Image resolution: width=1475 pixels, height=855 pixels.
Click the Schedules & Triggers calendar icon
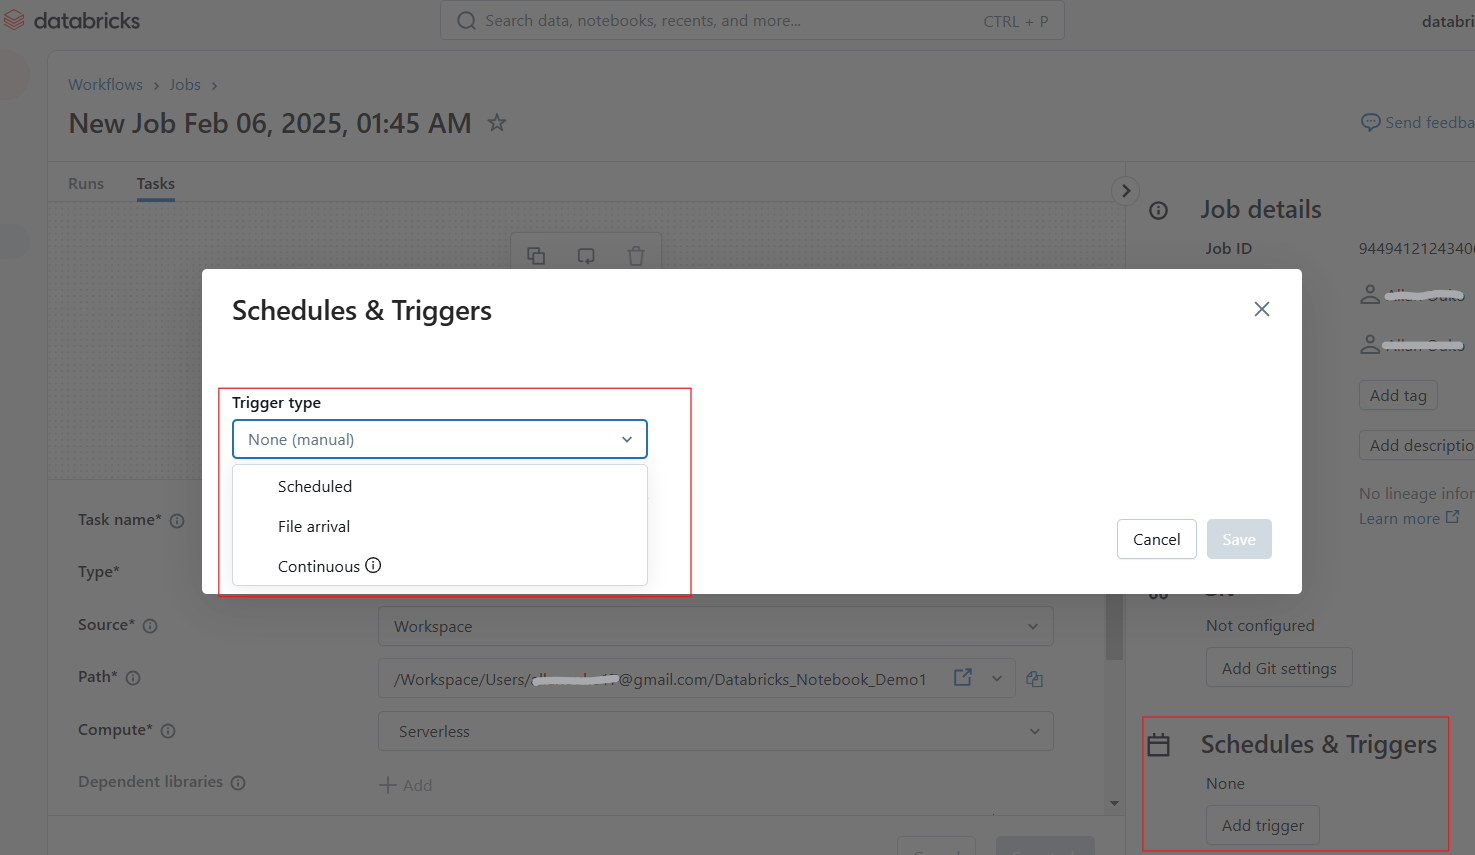1158,745
